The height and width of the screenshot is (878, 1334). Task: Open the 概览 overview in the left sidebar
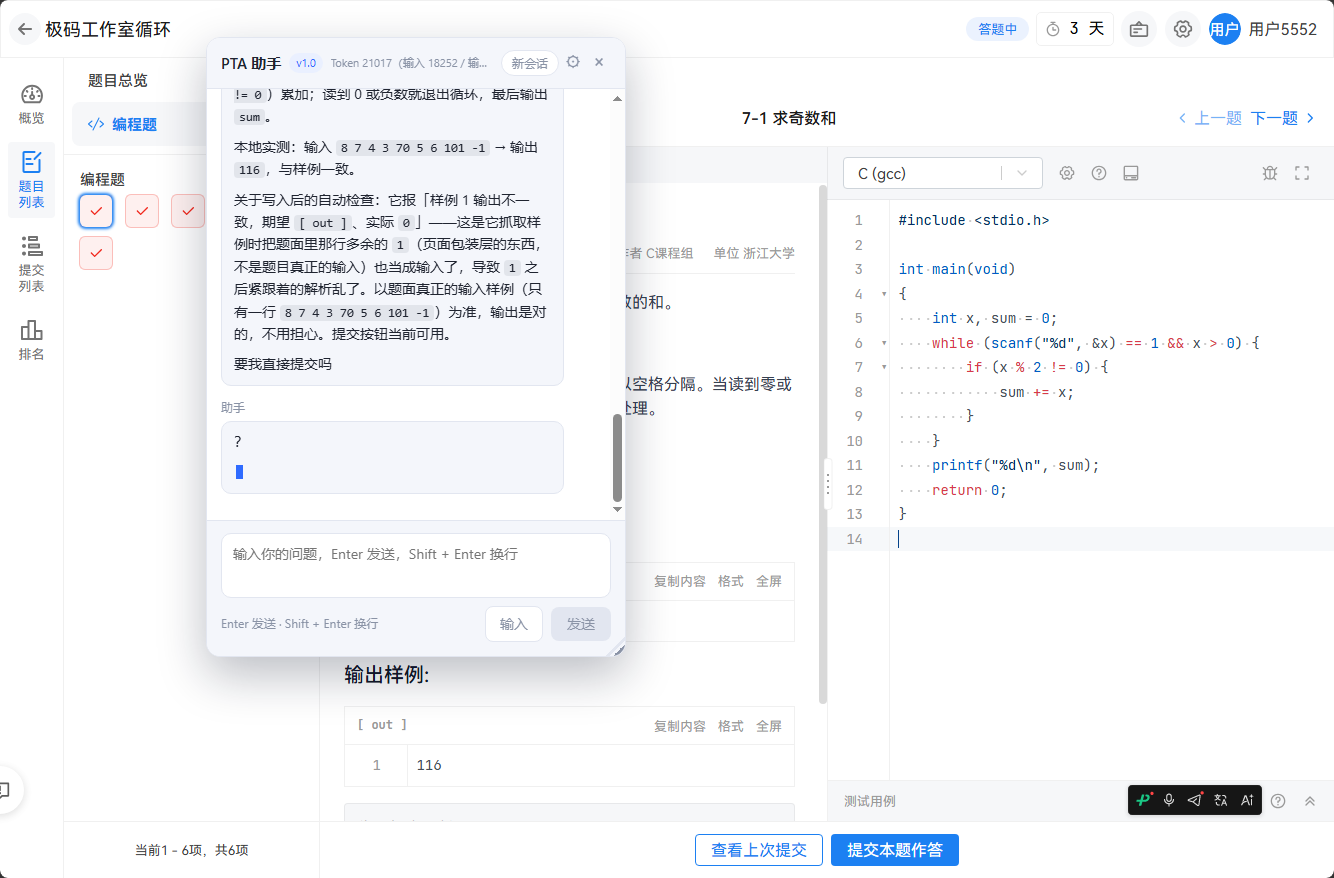[31, 105]
